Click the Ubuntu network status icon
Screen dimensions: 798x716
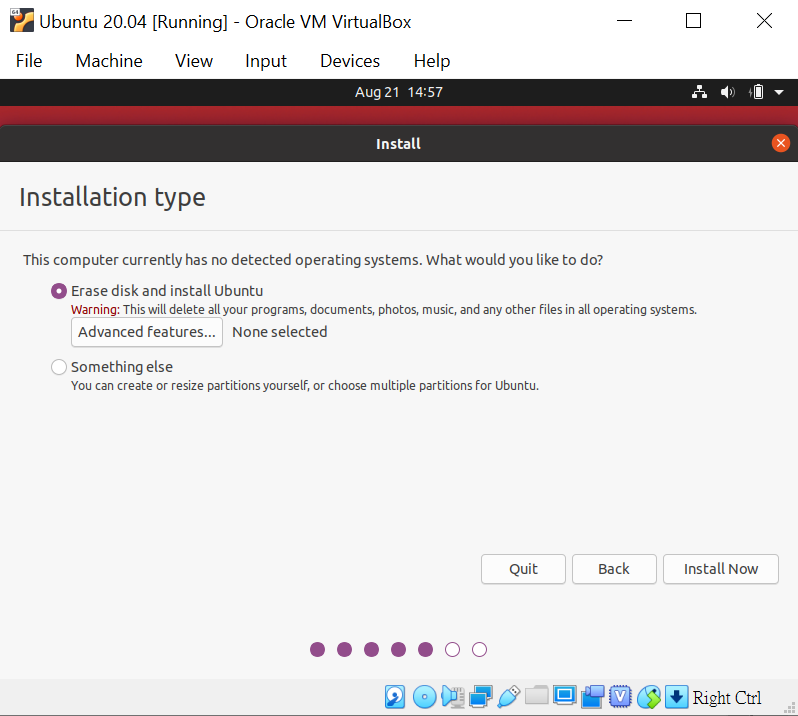tap(699, 92)
